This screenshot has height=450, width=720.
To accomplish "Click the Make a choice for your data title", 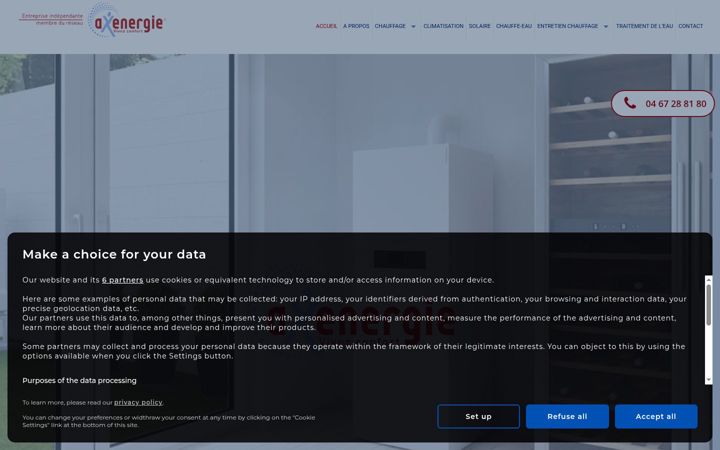I will (x=114, y=254).
